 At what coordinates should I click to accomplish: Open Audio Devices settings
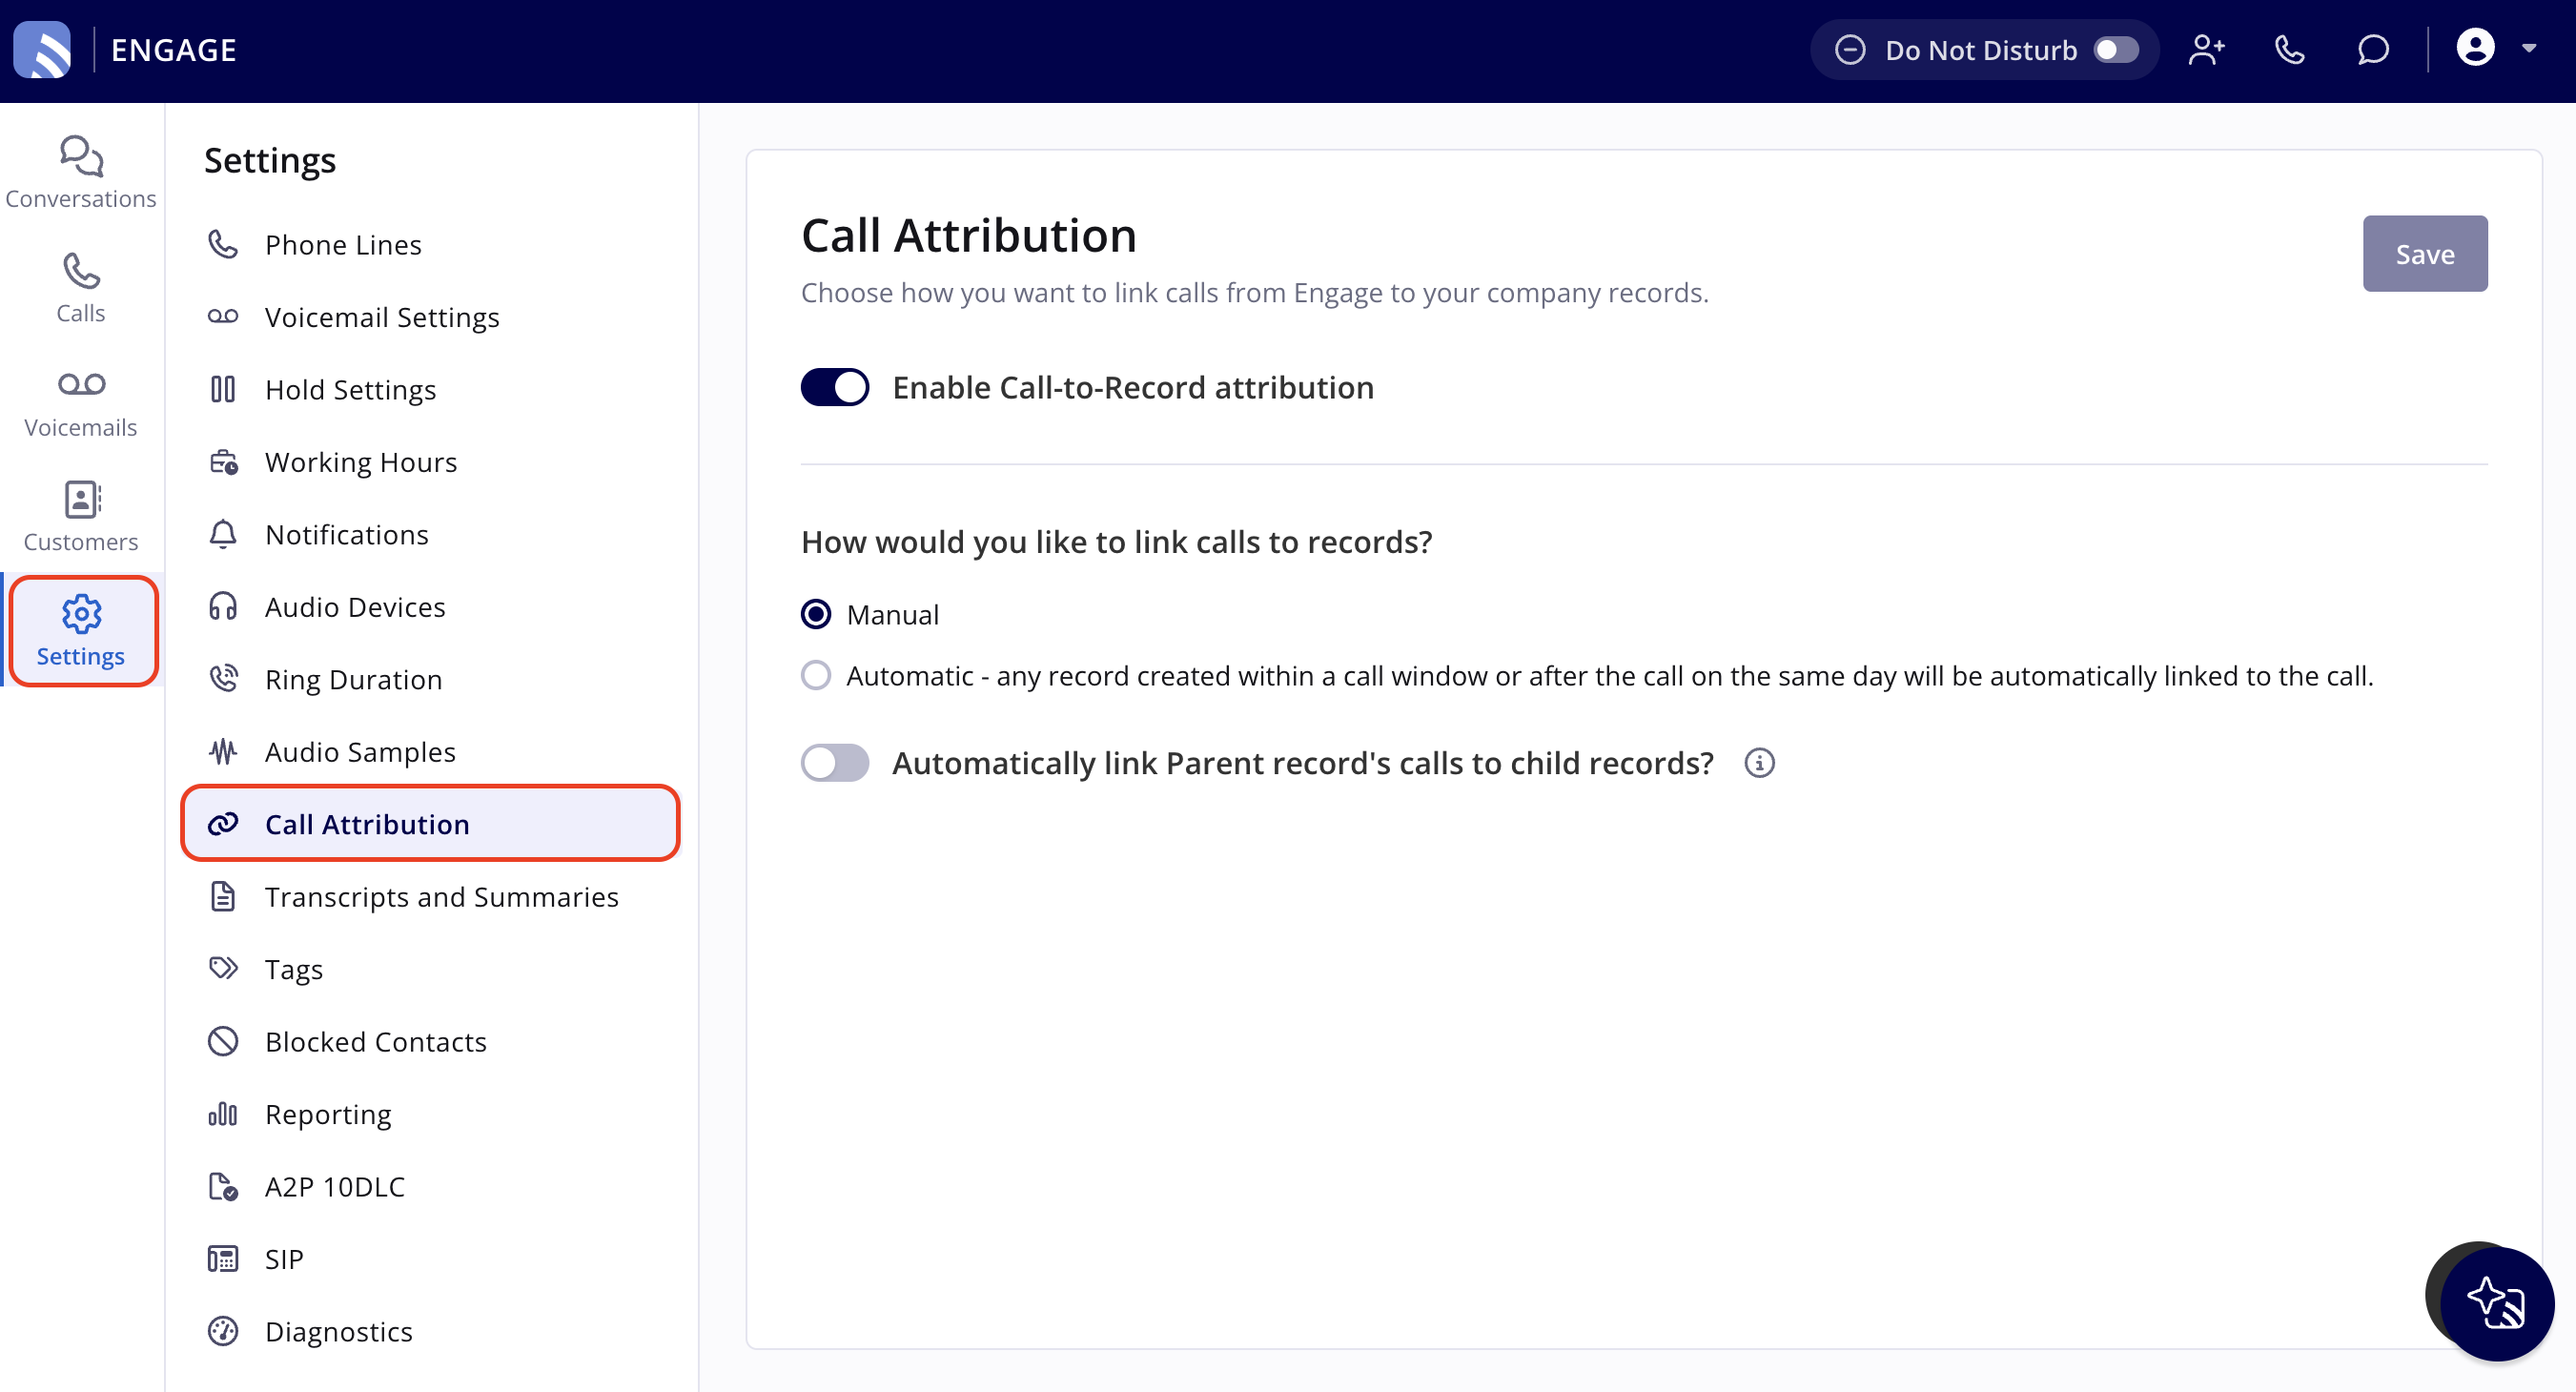pyautogui.click(x=431, y=607)
